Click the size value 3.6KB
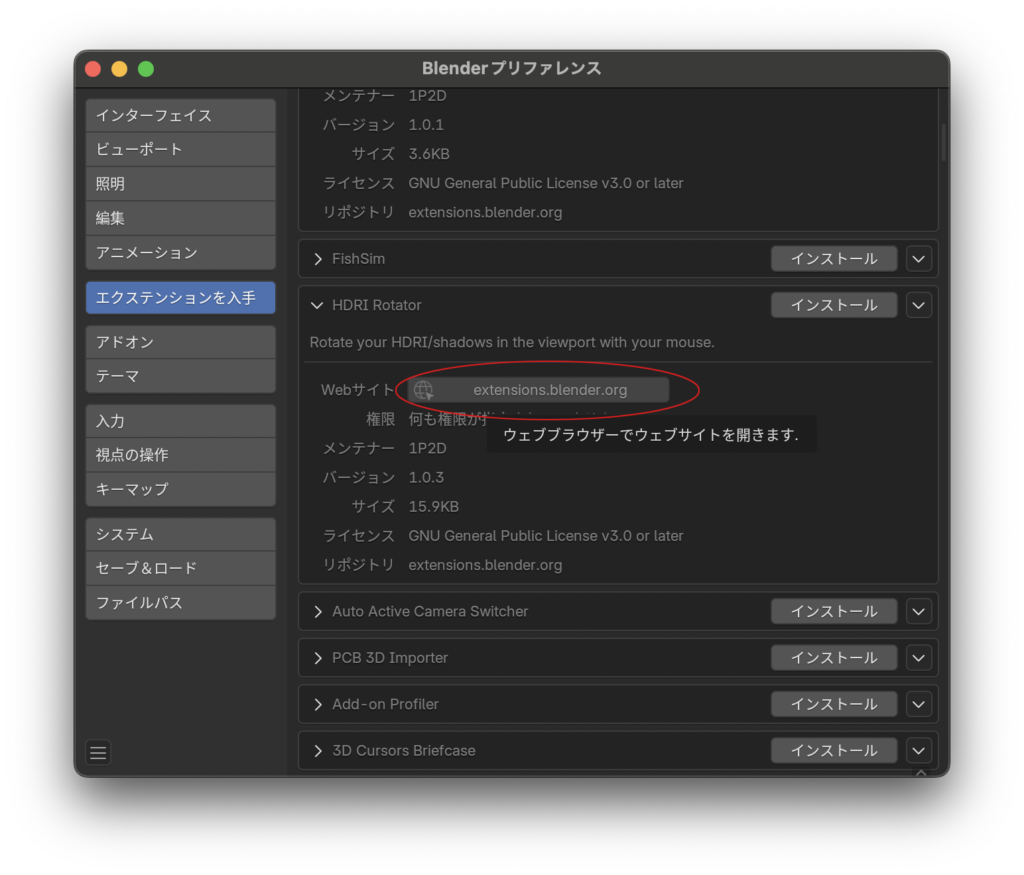Viewport: 1024px width, 875px height. (x=429, y=155)
